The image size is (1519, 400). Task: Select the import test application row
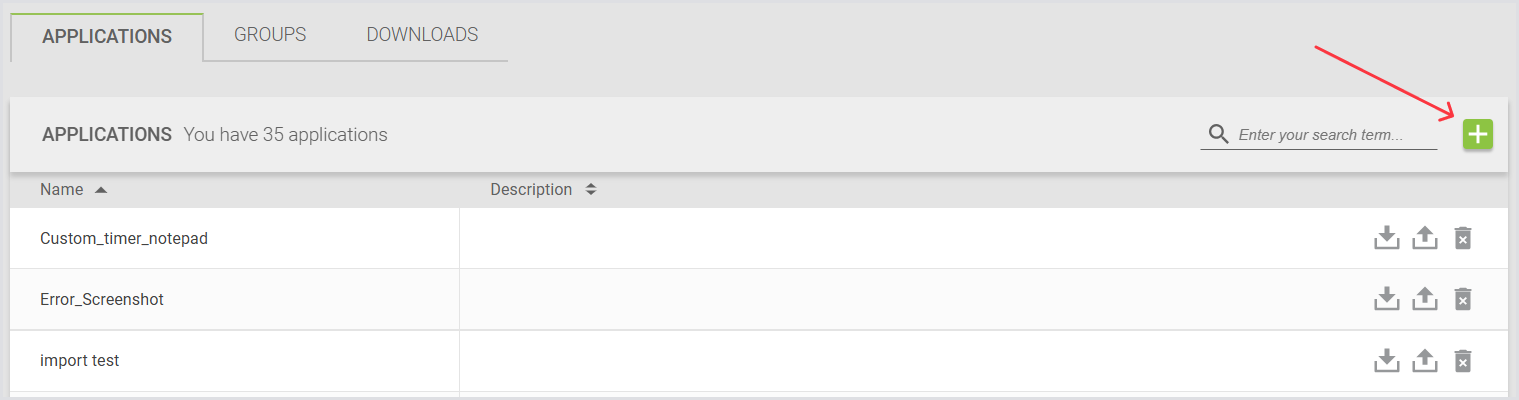click(x=80, y=361)
